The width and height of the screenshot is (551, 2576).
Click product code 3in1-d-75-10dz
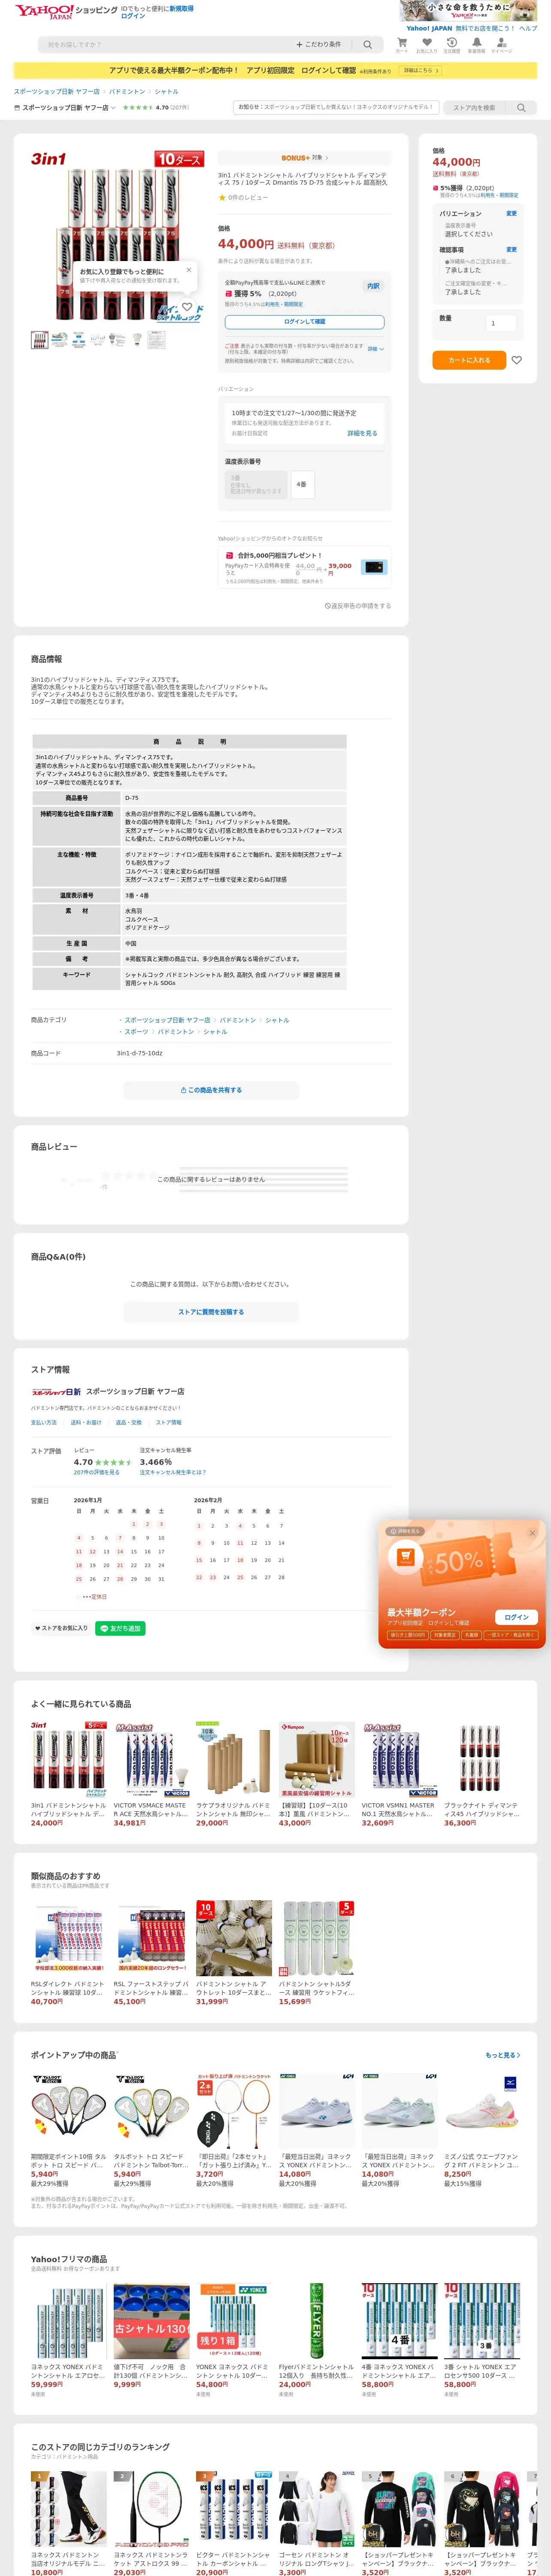(x=139, y=1053)
